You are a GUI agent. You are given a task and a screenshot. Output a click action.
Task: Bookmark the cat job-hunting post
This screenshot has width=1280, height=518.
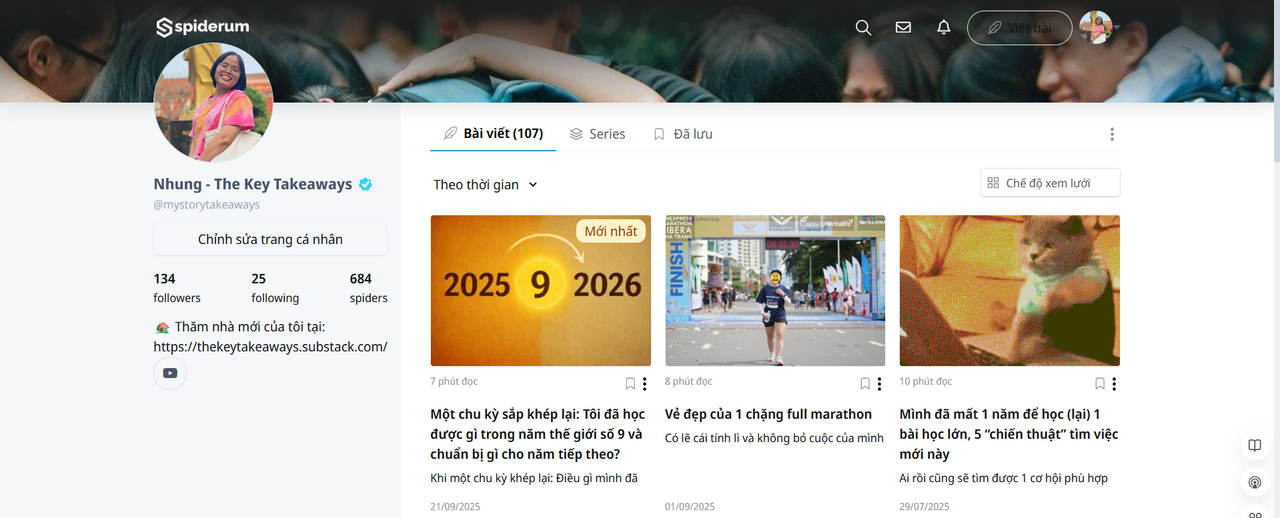click(x=1100, y=384)
